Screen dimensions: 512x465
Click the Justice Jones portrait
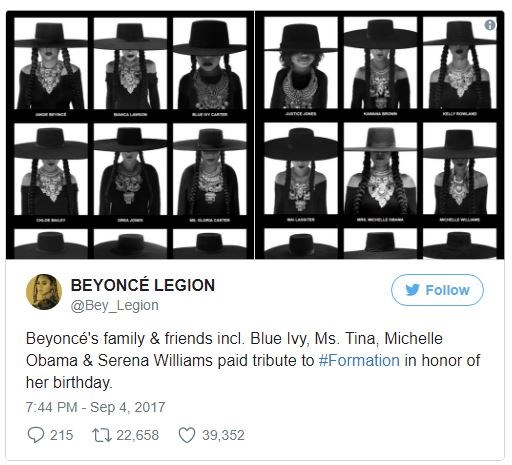(x=301, y=63)
